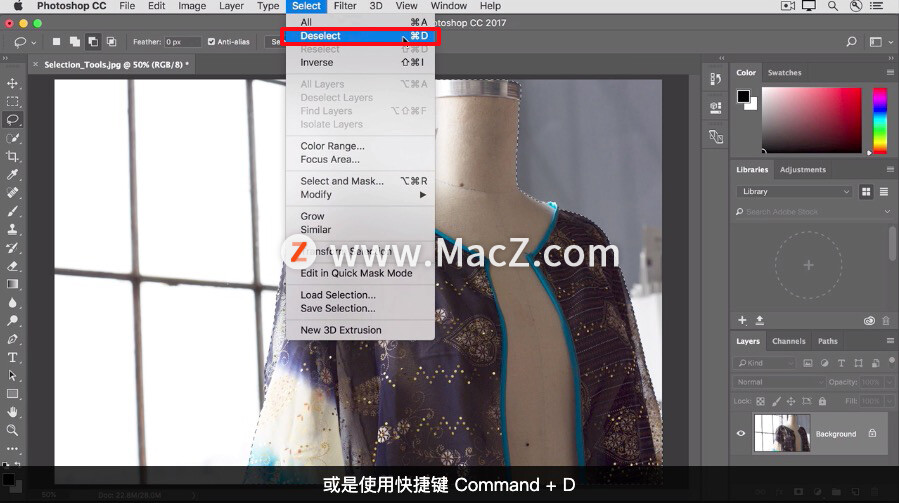Select the Move tool
The width and height of the screenshot is (899, 503).
(x=12, y=83)
